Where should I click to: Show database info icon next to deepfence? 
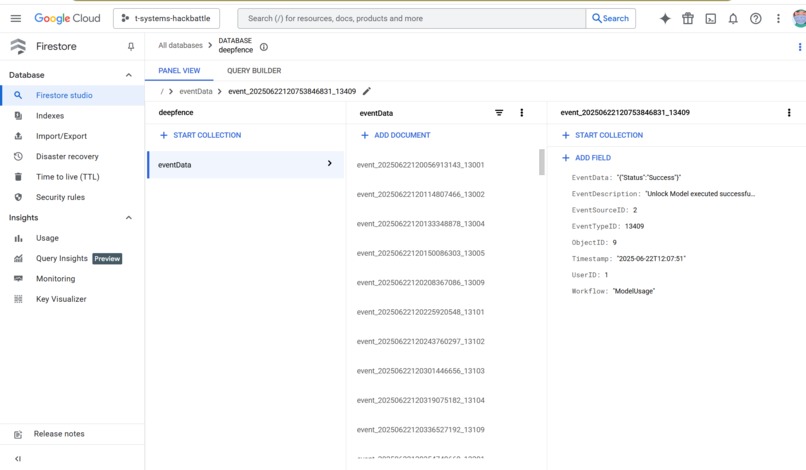tap(264, 47)
